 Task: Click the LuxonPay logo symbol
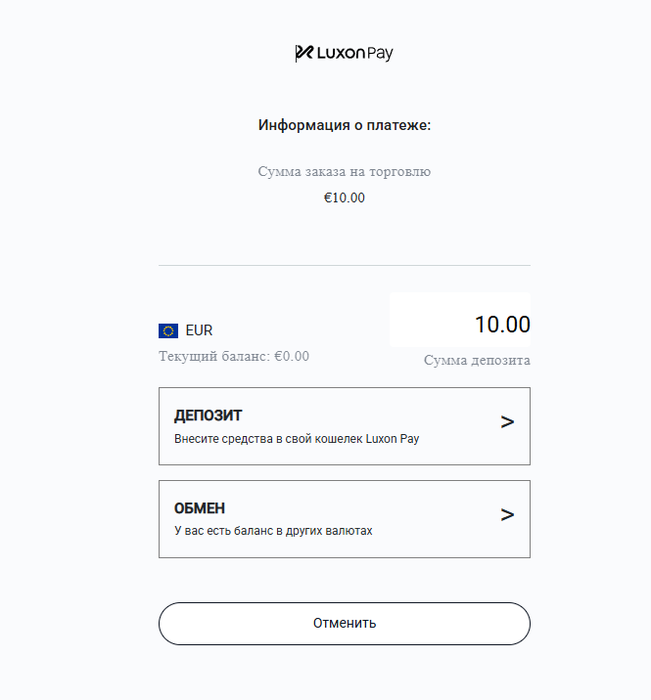pos(304,53)
